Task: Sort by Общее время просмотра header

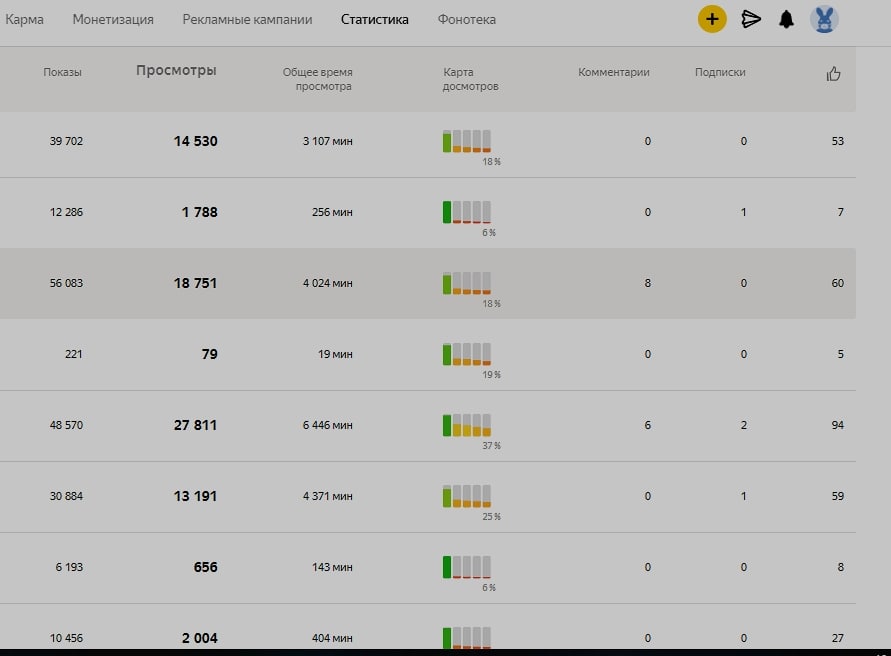Action: tap(318, 79)
